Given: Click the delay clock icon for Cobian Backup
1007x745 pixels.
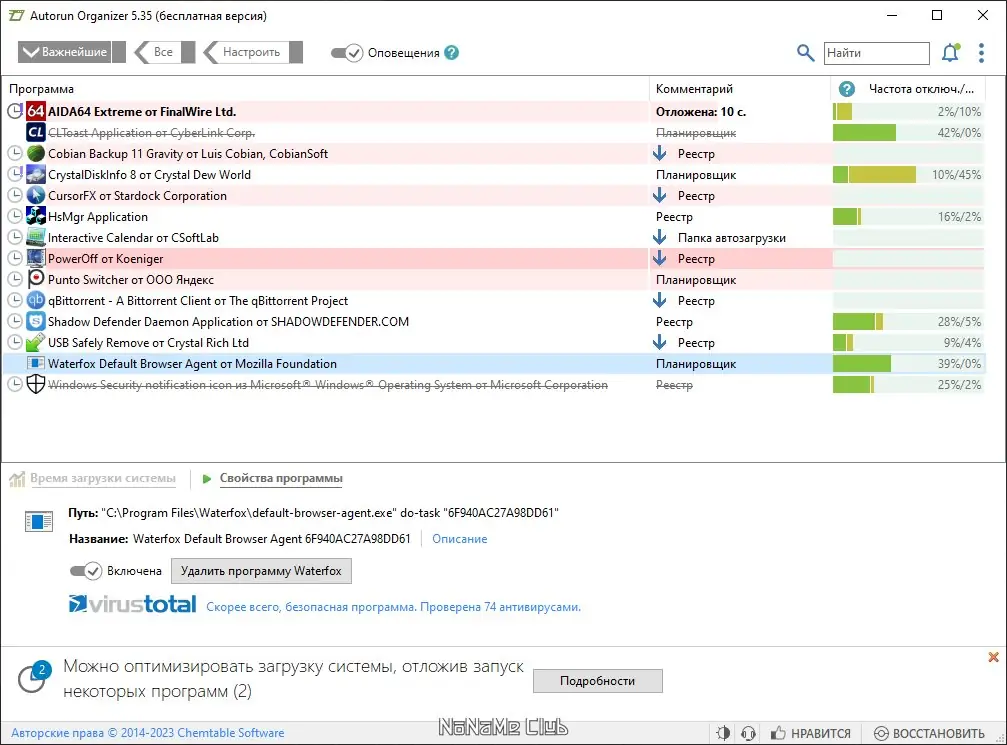Looking at the screenshot, I should click(x=15, y=153).
